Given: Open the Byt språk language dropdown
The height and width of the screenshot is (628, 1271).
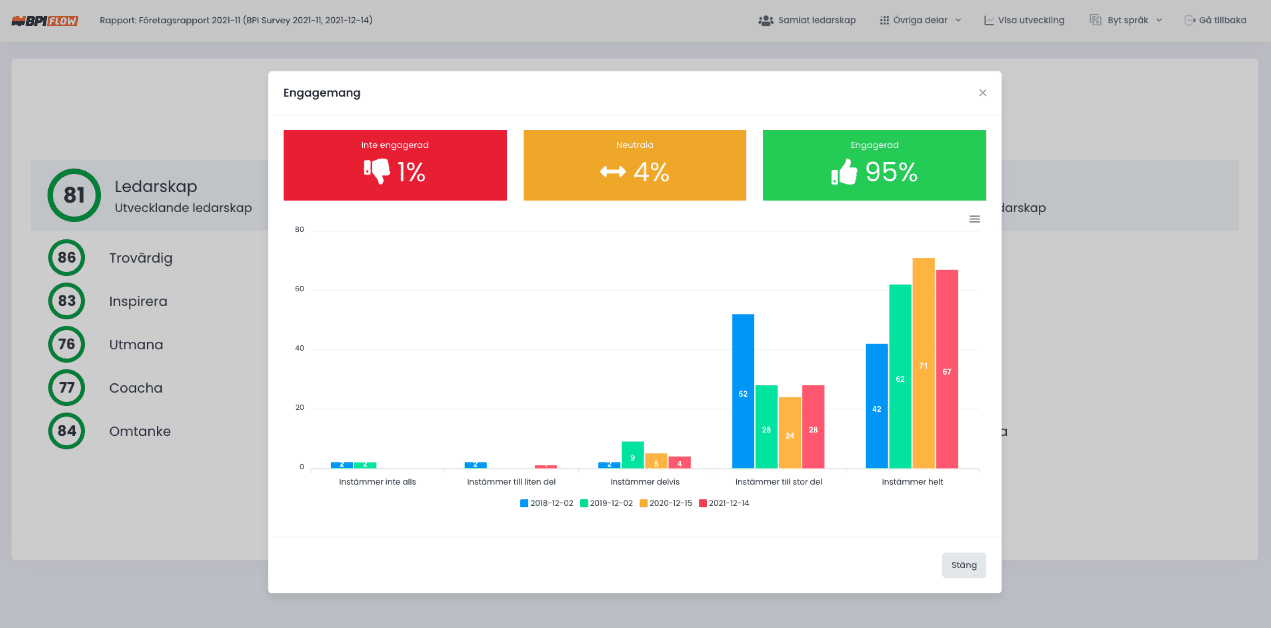Looking at the screenshot, I should tap(1126, 20).
